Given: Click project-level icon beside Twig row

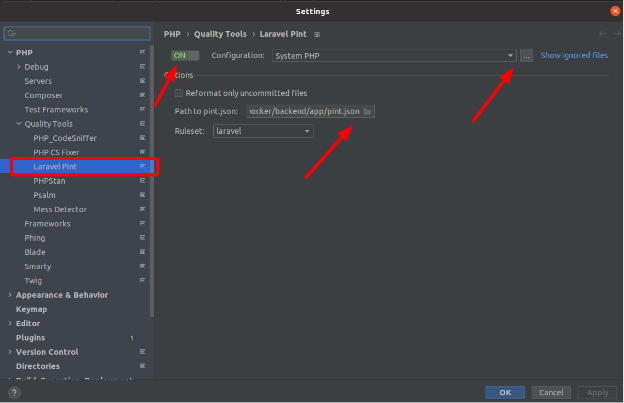Looking at the screenshot, I should [x=142, y=280].
